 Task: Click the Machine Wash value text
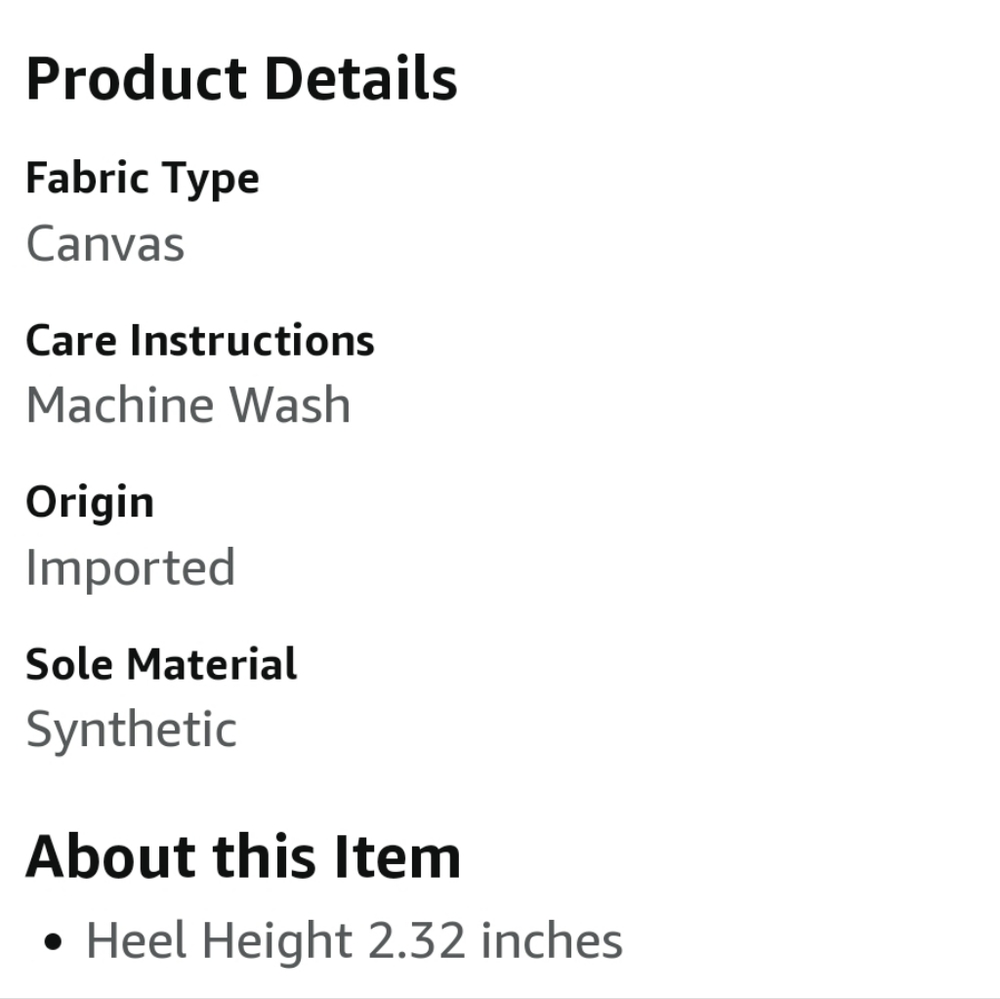(x=188, y=406)
